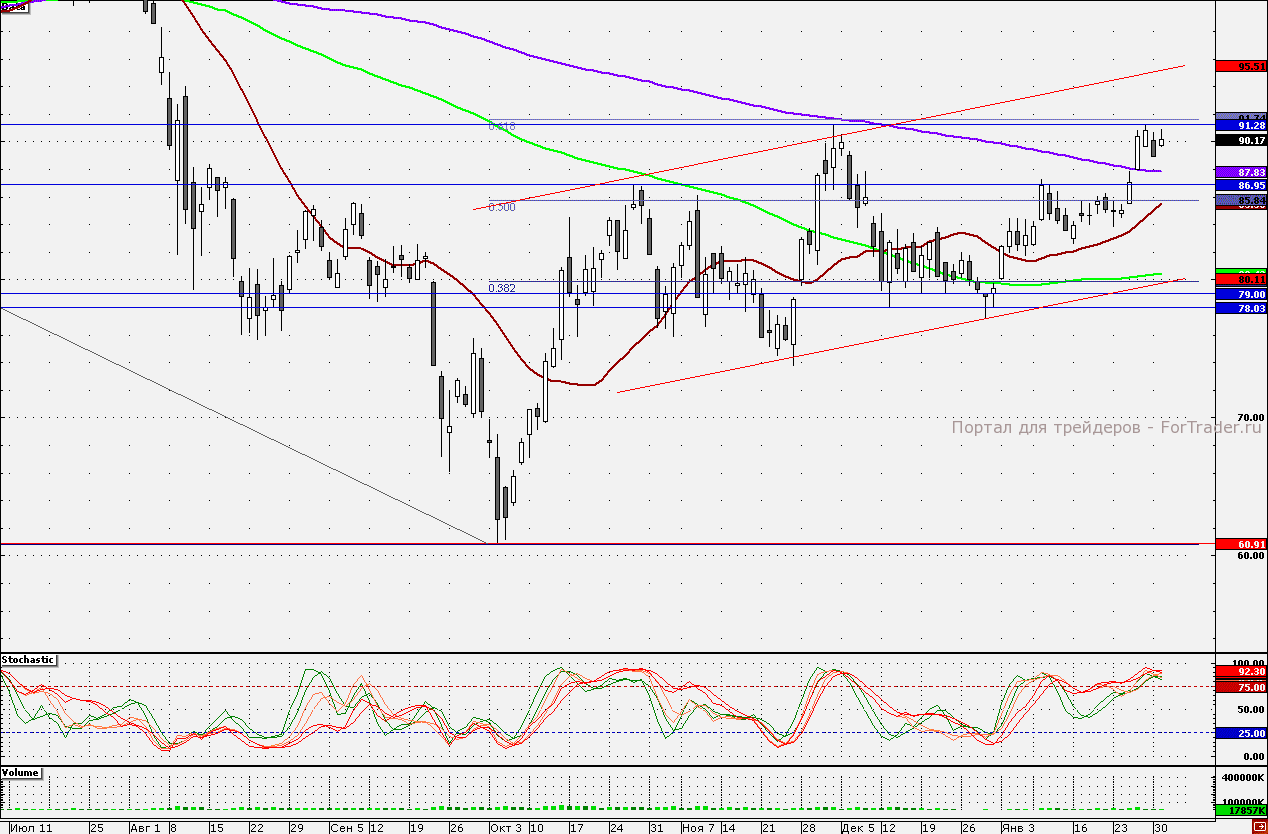Click the green 17857K volume tag

pos(1240,810)
